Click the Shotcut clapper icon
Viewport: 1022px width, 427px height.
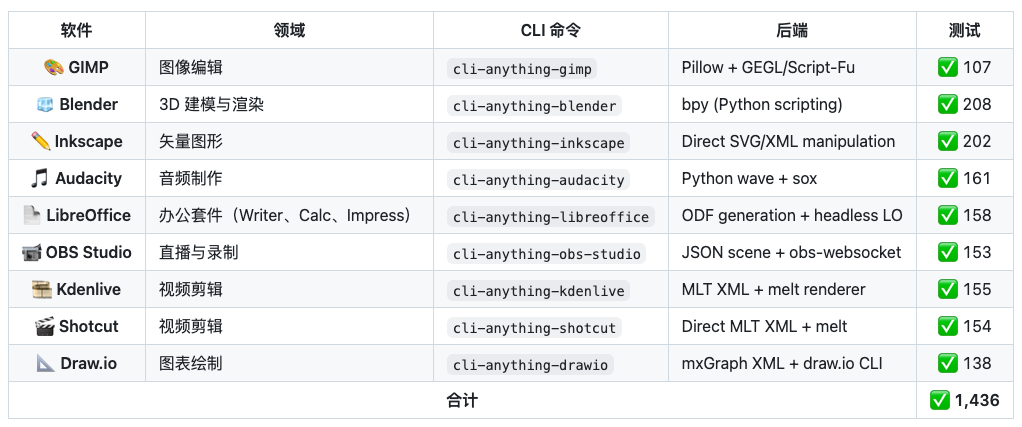[44, 327]
